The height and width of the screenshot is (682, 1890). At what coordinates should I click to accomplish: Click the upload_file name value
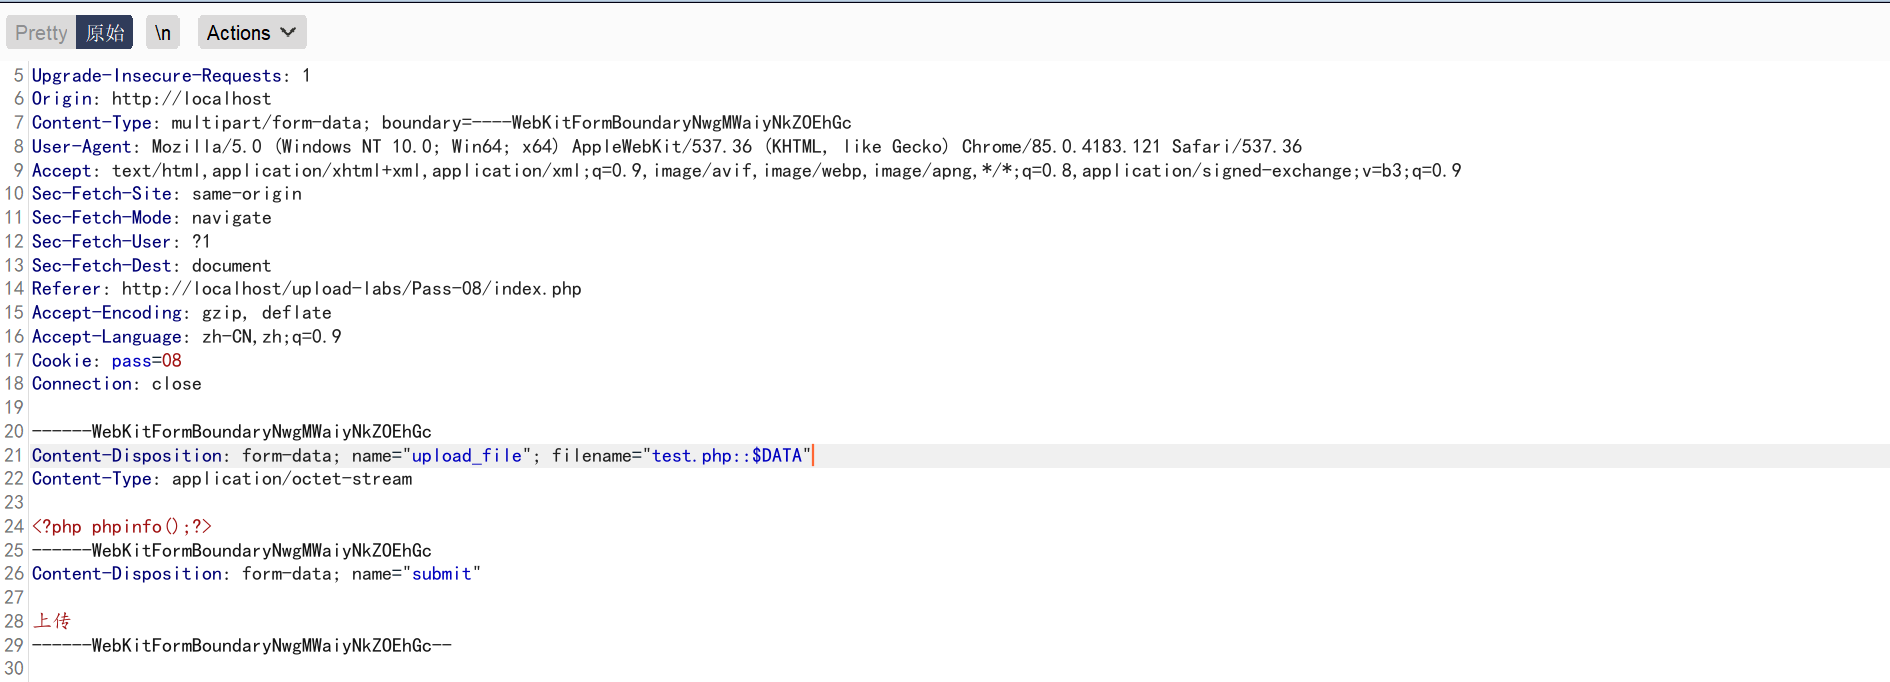[467, 456]
